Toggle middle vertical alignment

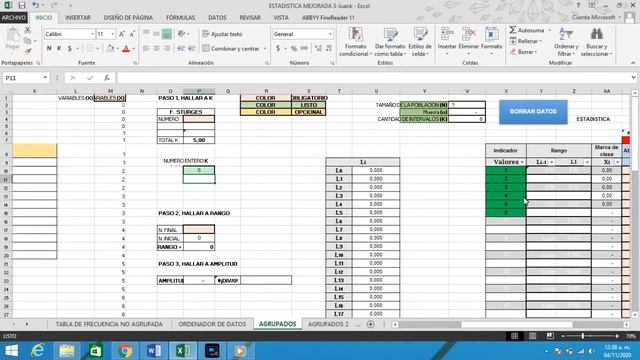[156, 34]
